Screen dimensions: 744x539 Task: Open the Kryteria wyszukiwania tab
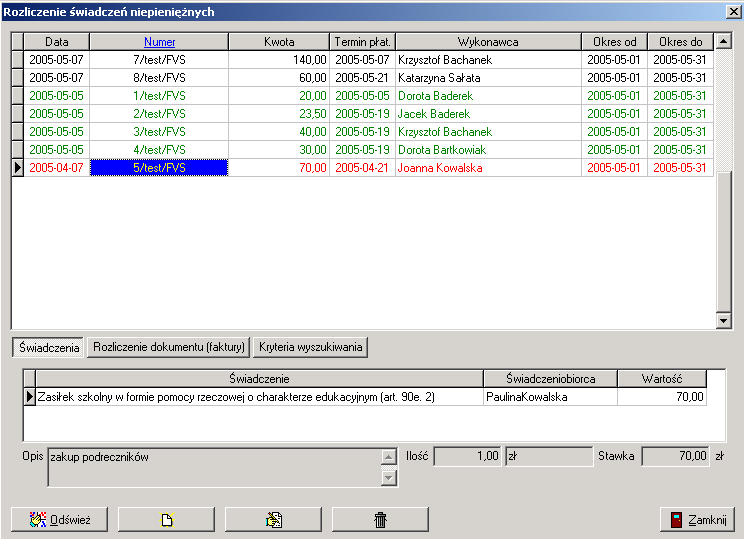pyautogui.click(x=311, y=347)
